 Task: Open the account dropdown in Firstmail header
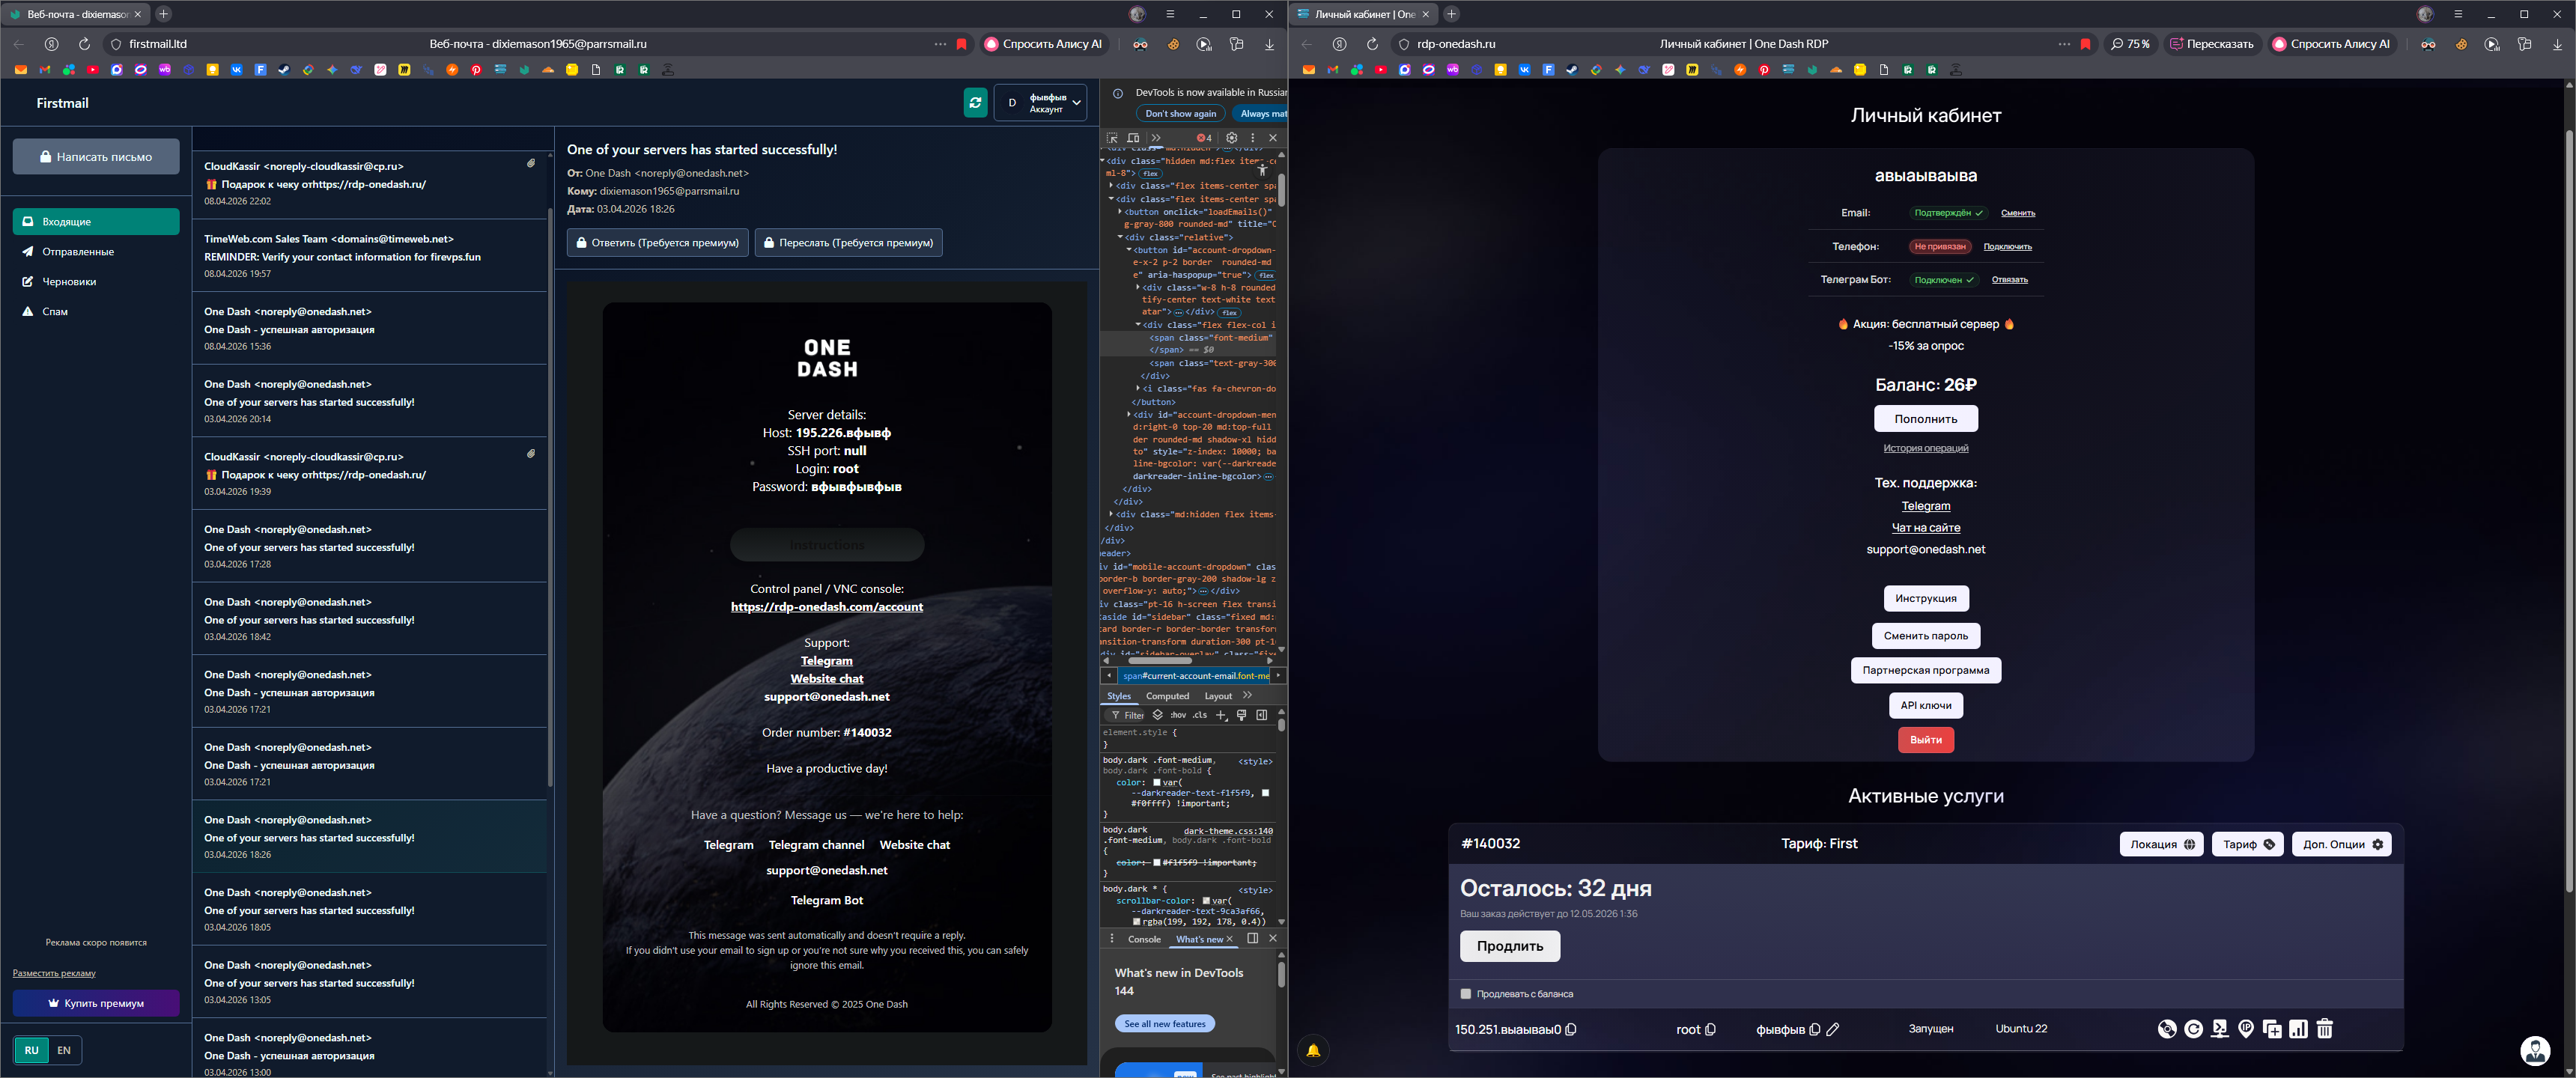[1040, 103]
